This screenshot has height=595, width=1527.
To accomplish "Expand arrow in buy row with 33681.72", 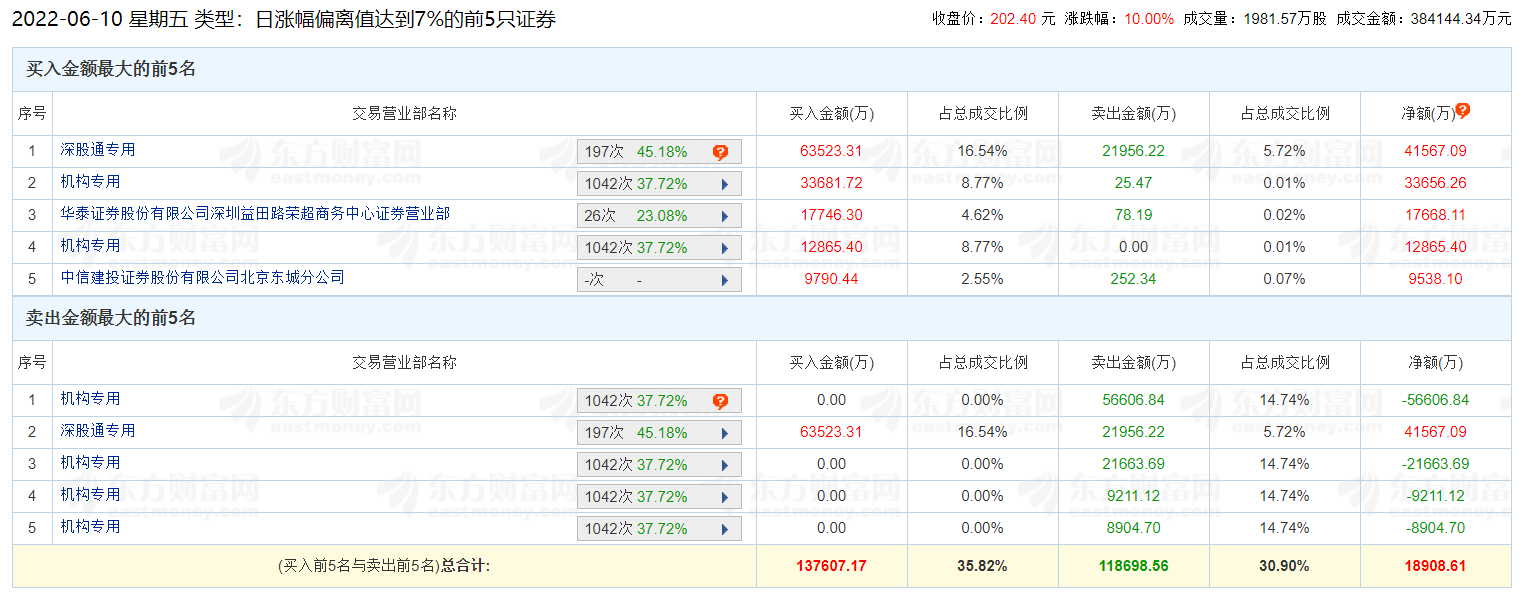I will [724, 184].
